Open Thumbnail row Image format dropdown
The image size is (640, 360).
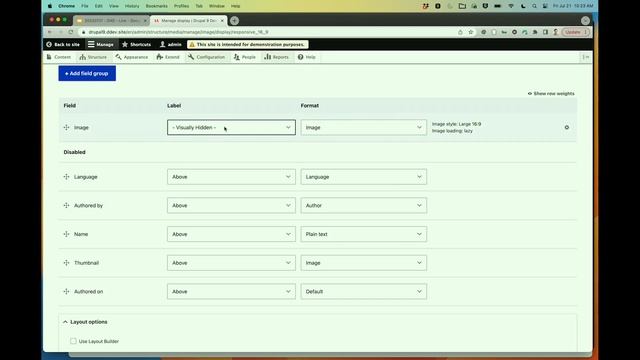point(363,263)
